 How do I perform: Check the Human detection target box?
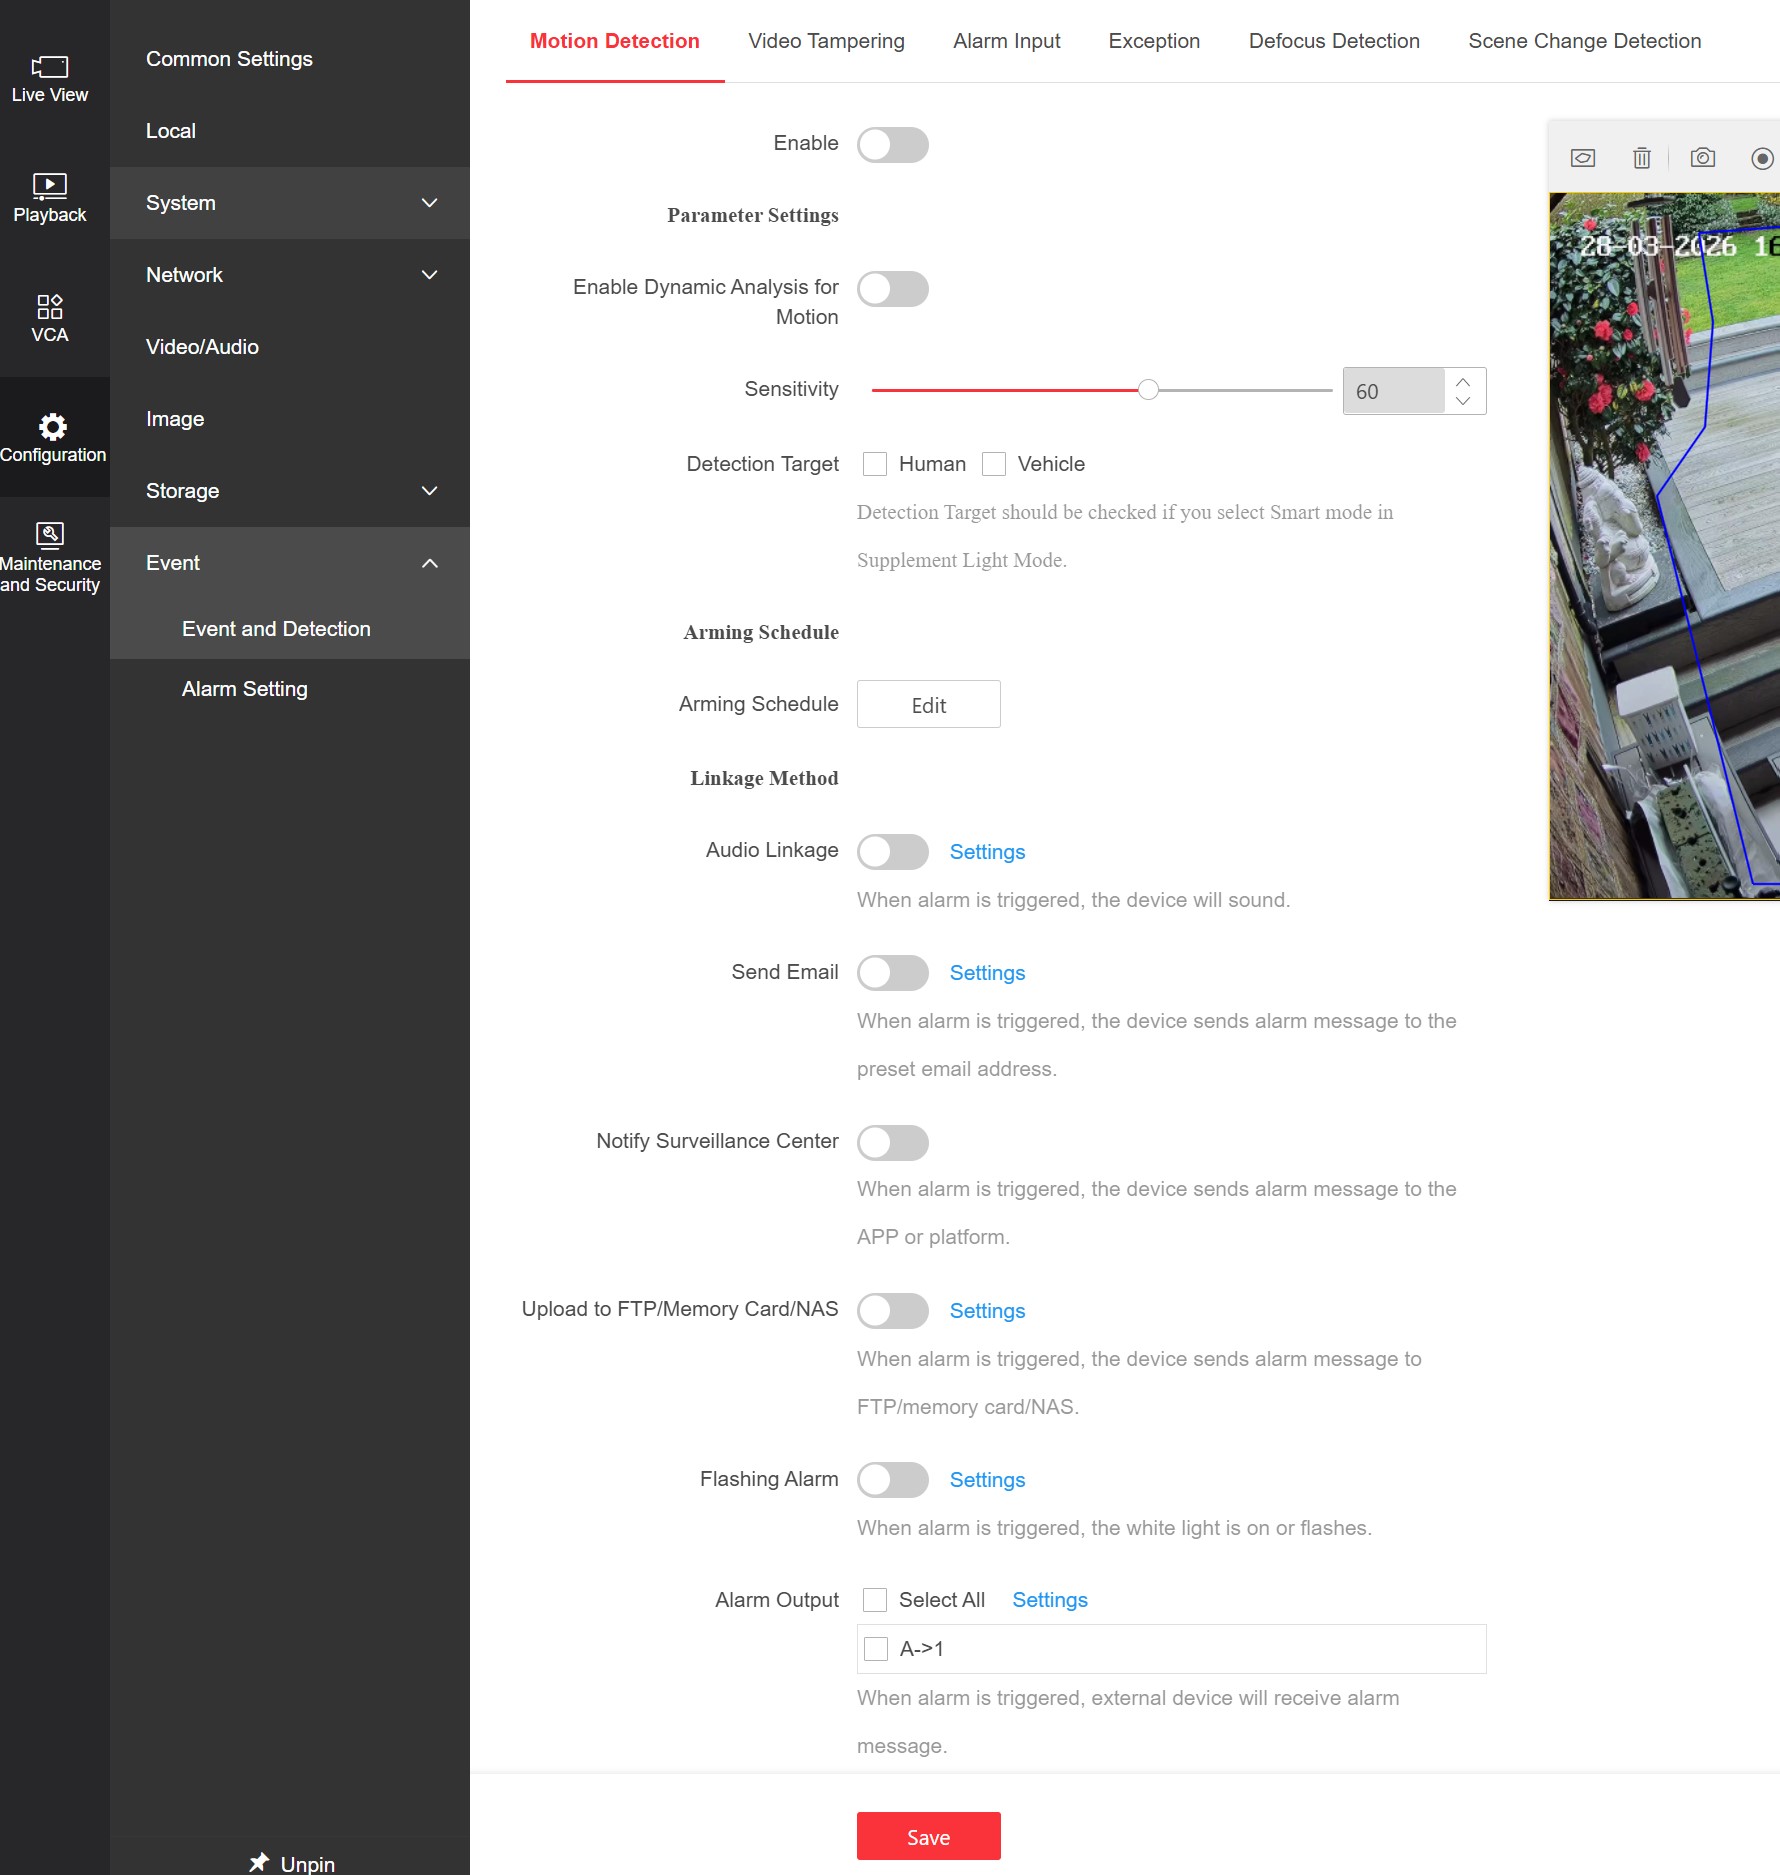pos(875,464)
